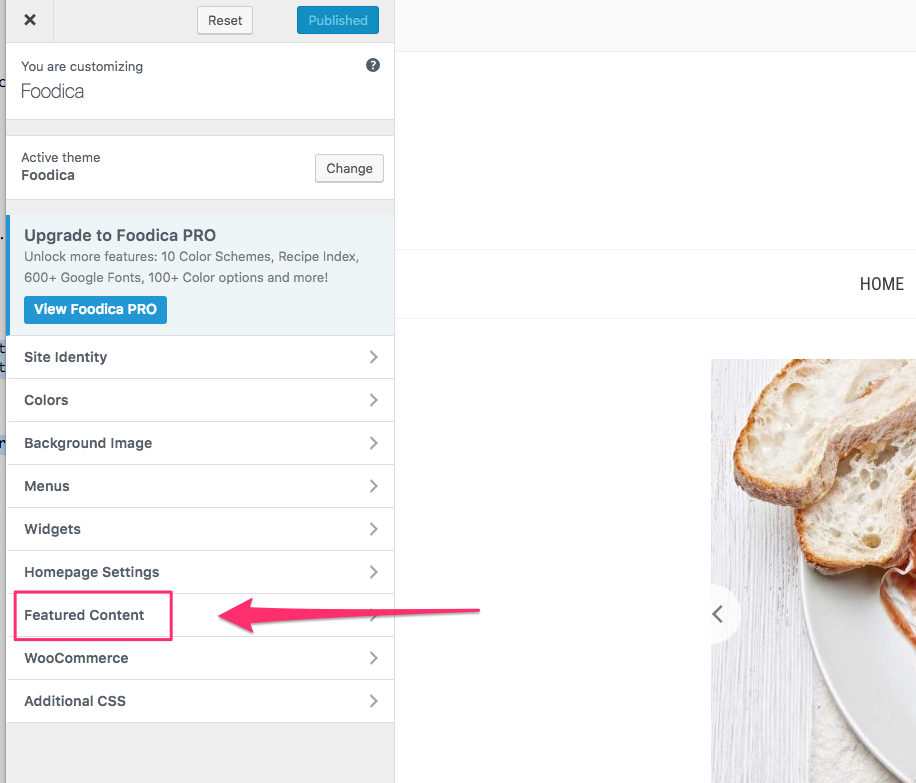Go to previous slide with left arrow
Viewport: 916px width, 783px height.
click(x=718, y=614)
